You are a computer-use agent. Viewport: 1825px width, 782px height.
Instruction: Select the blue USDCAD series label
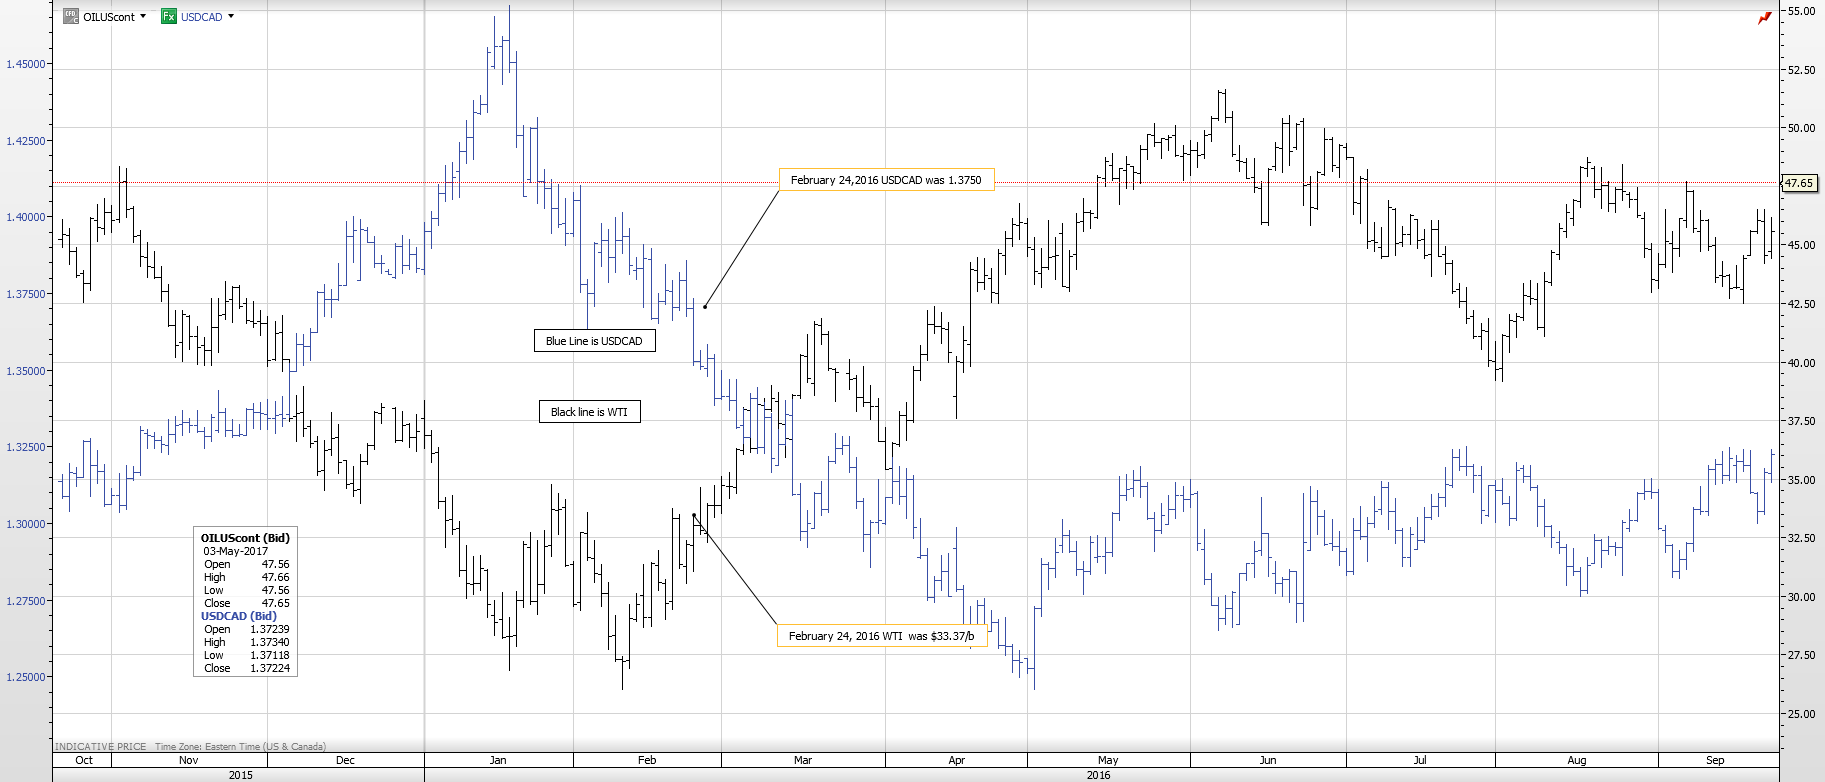click(x=201, y=17)
